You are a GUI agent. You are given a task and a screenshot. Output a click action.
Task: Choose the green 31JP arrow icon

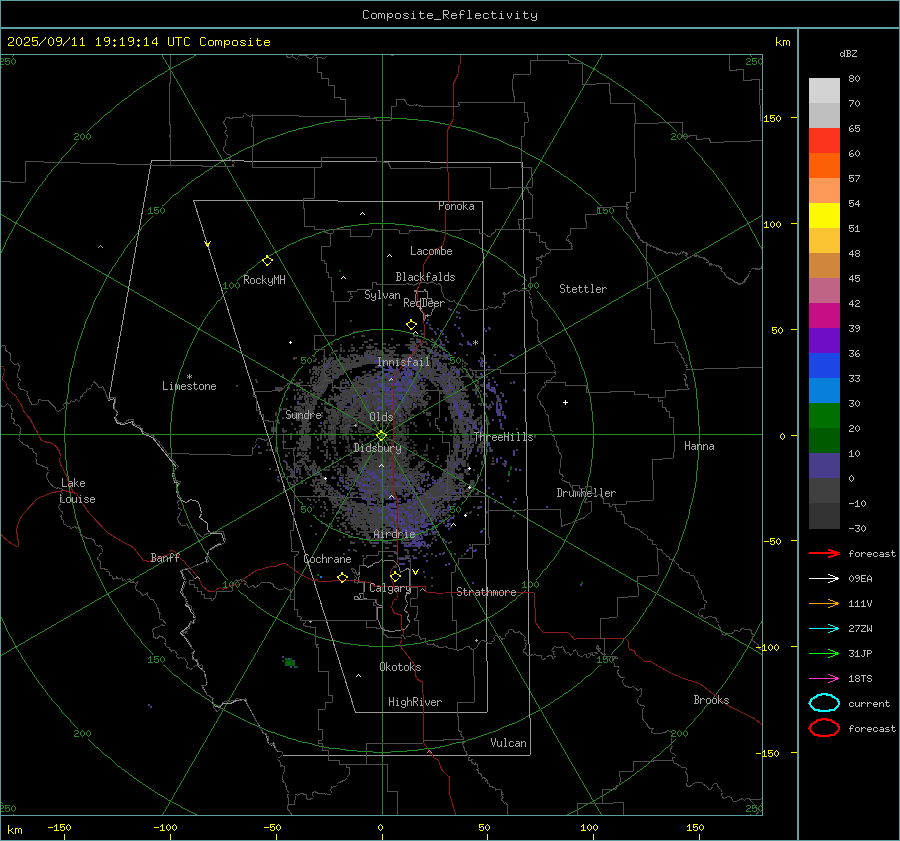click(x=824, y=653)
